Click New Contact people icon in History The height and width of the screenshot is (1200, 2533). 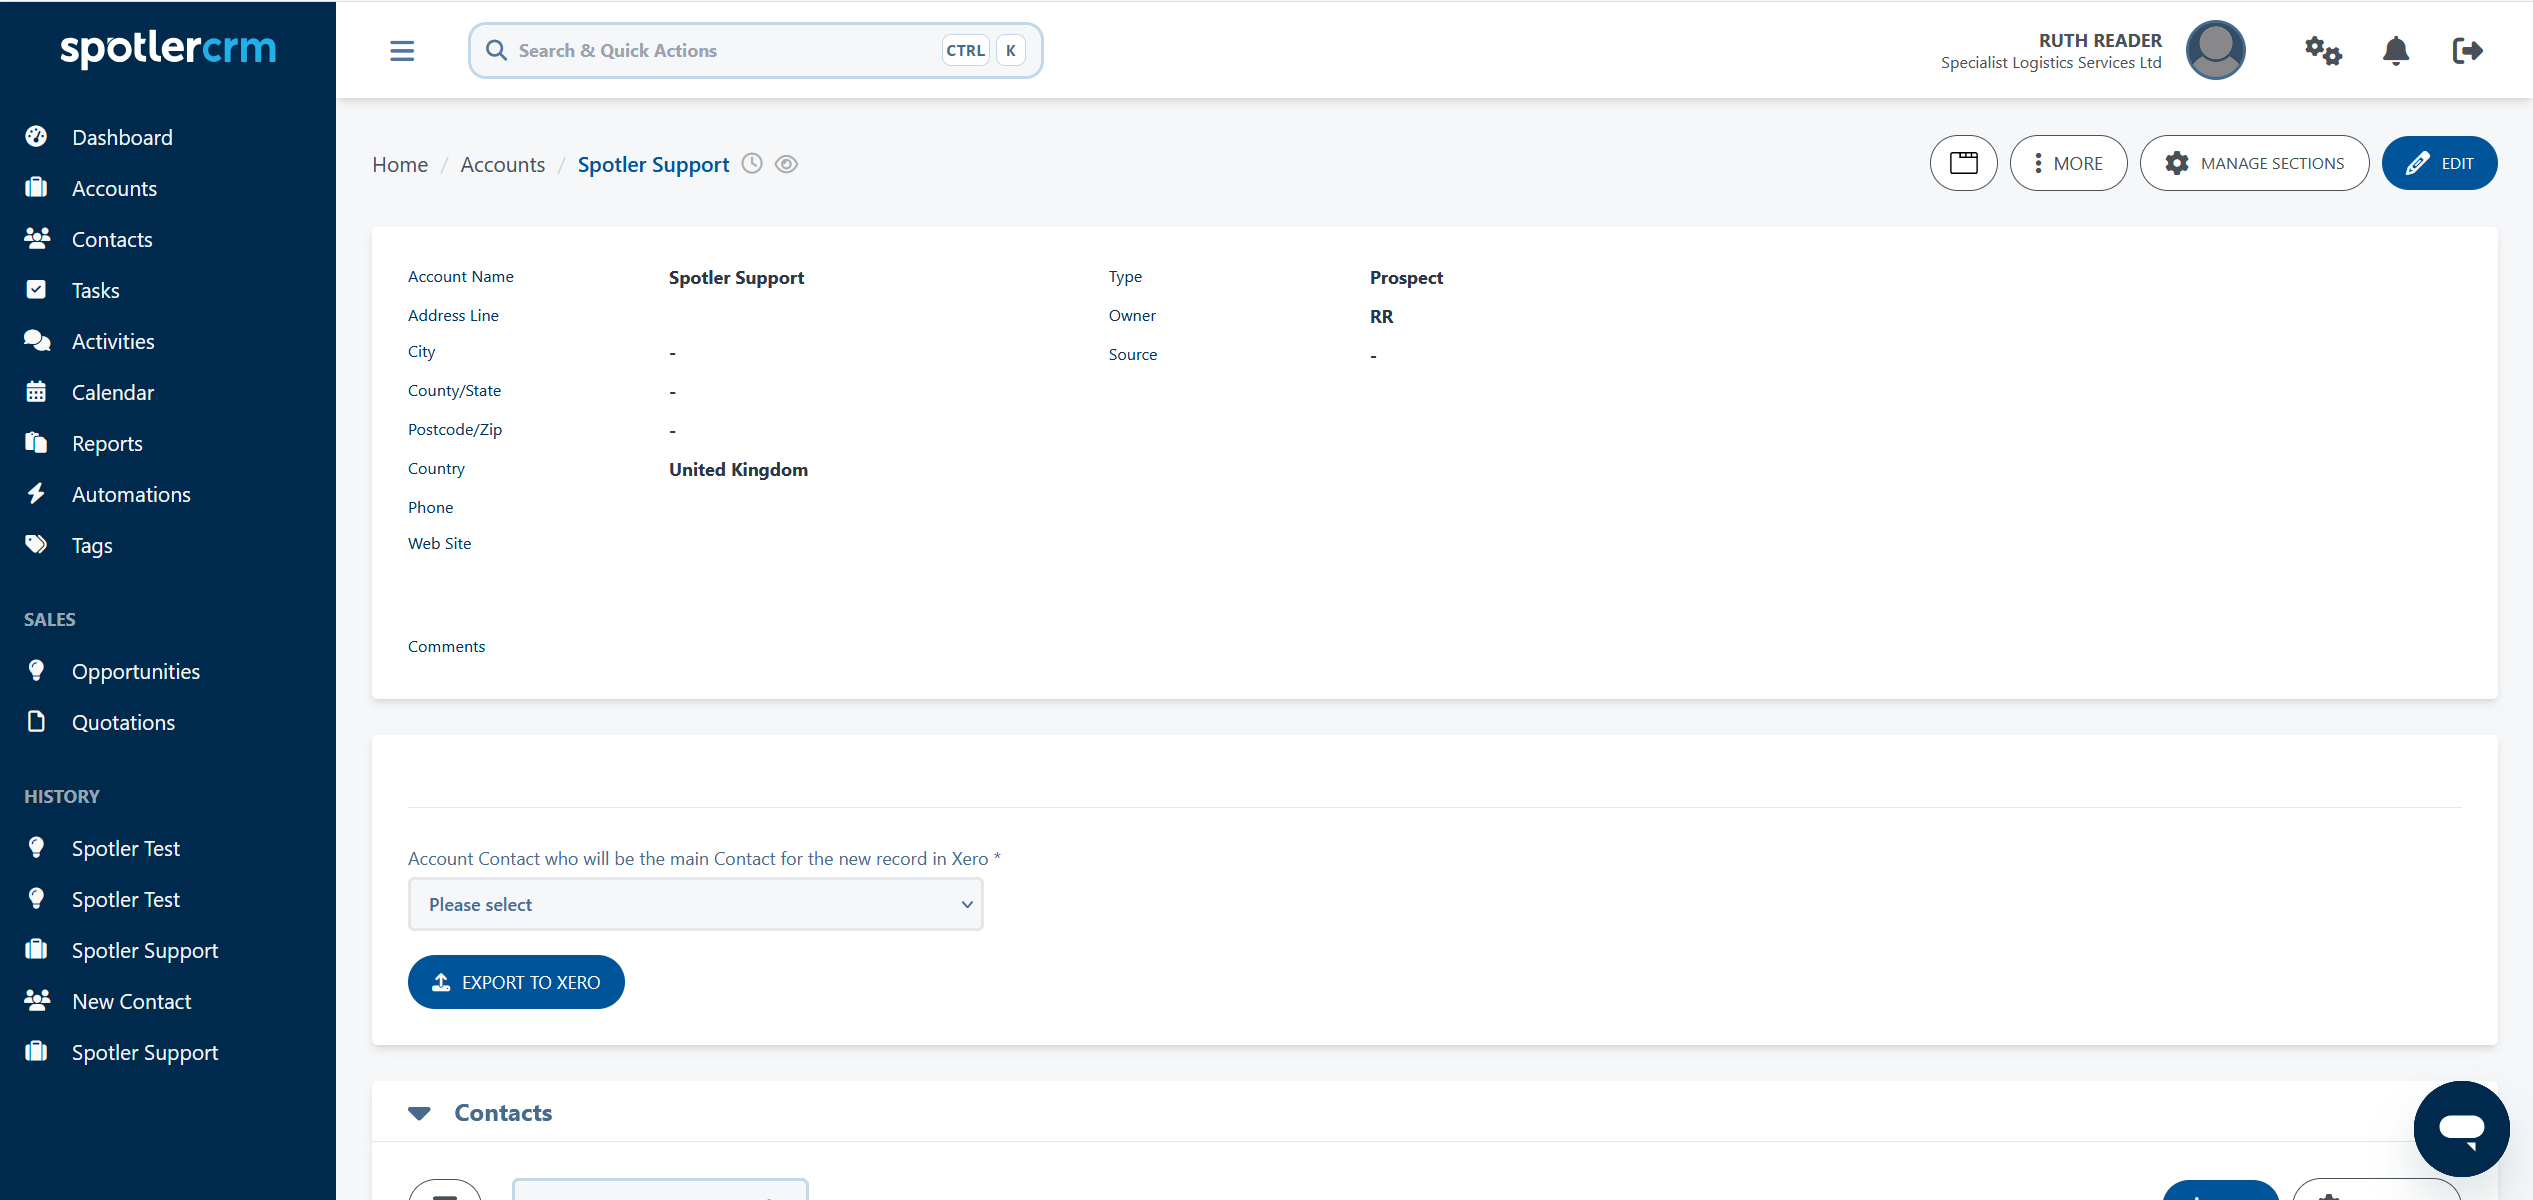coord(37,1000)
